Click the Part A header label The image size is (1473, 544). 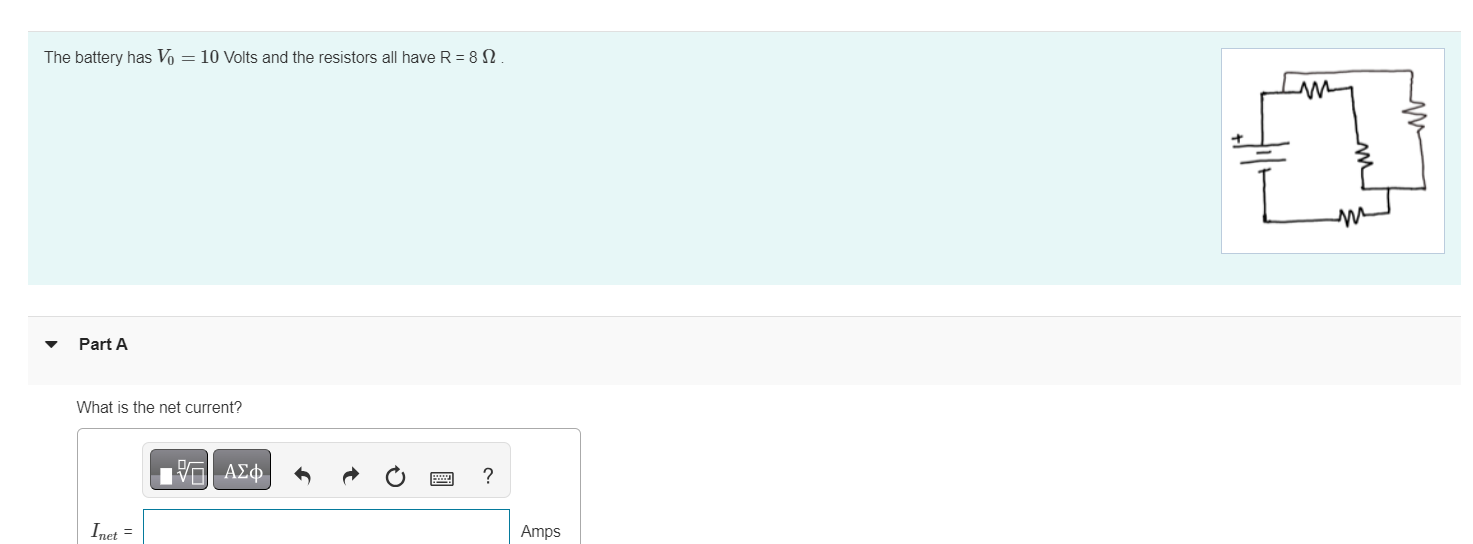pyautogui.click(x=103, y=344)
